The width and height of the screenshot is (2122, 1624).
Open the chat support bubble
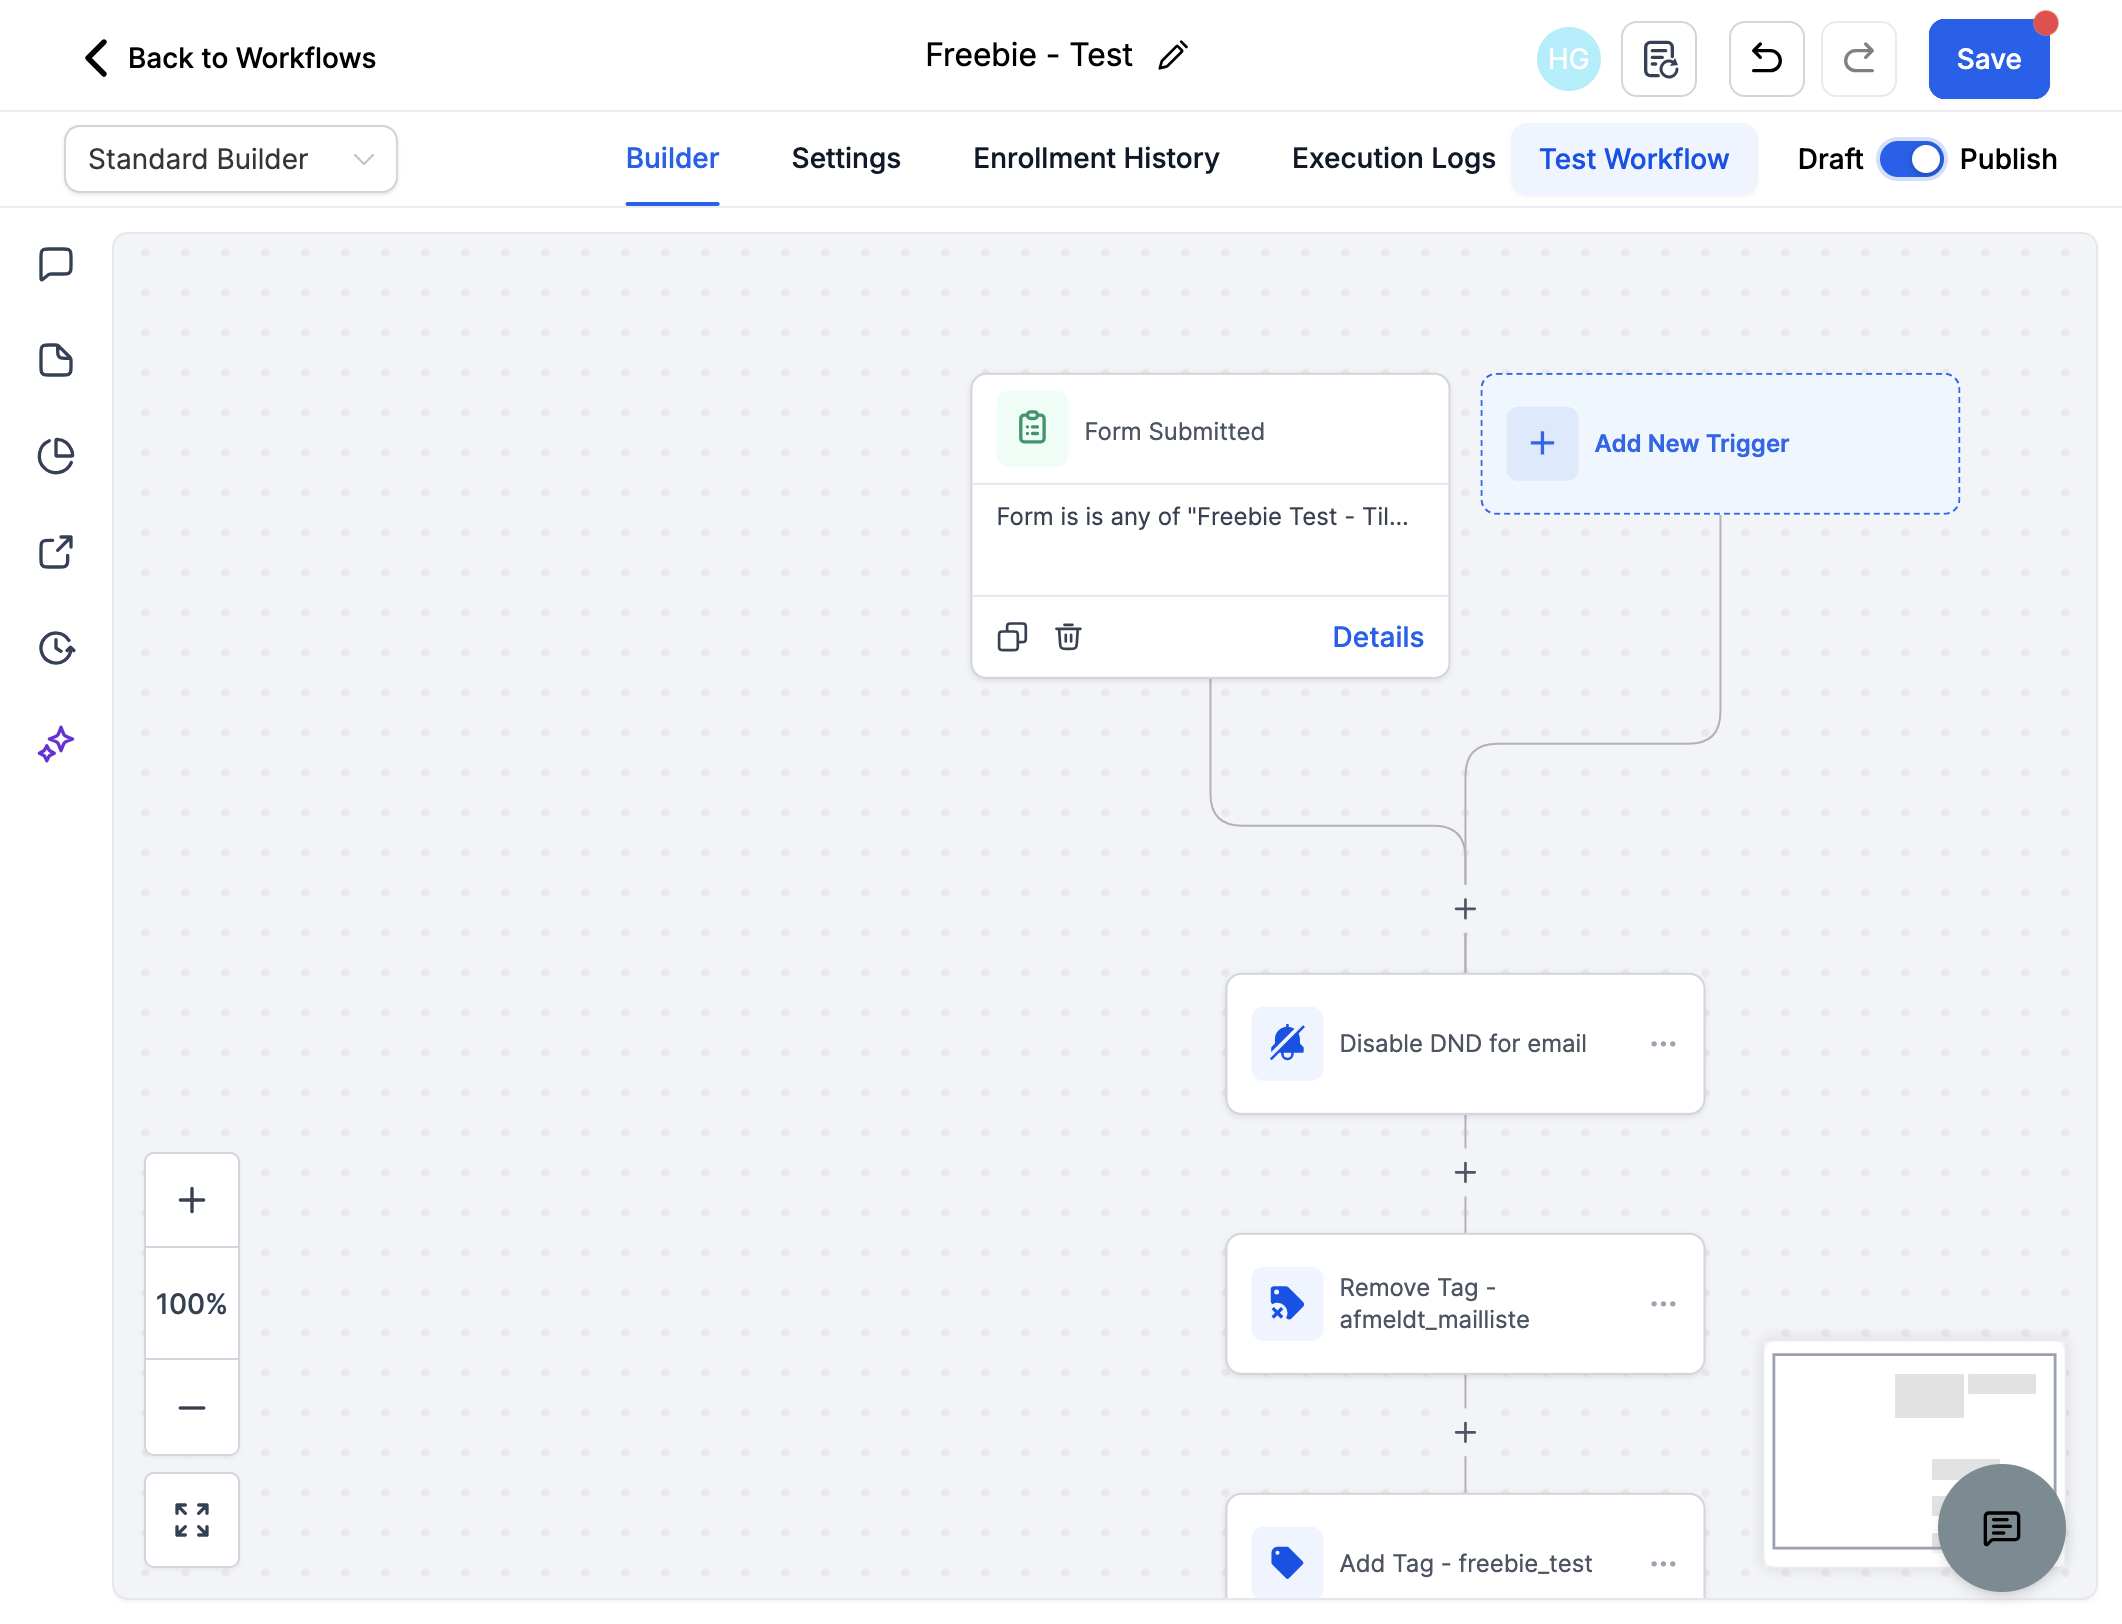[x=2001, y=1527]
